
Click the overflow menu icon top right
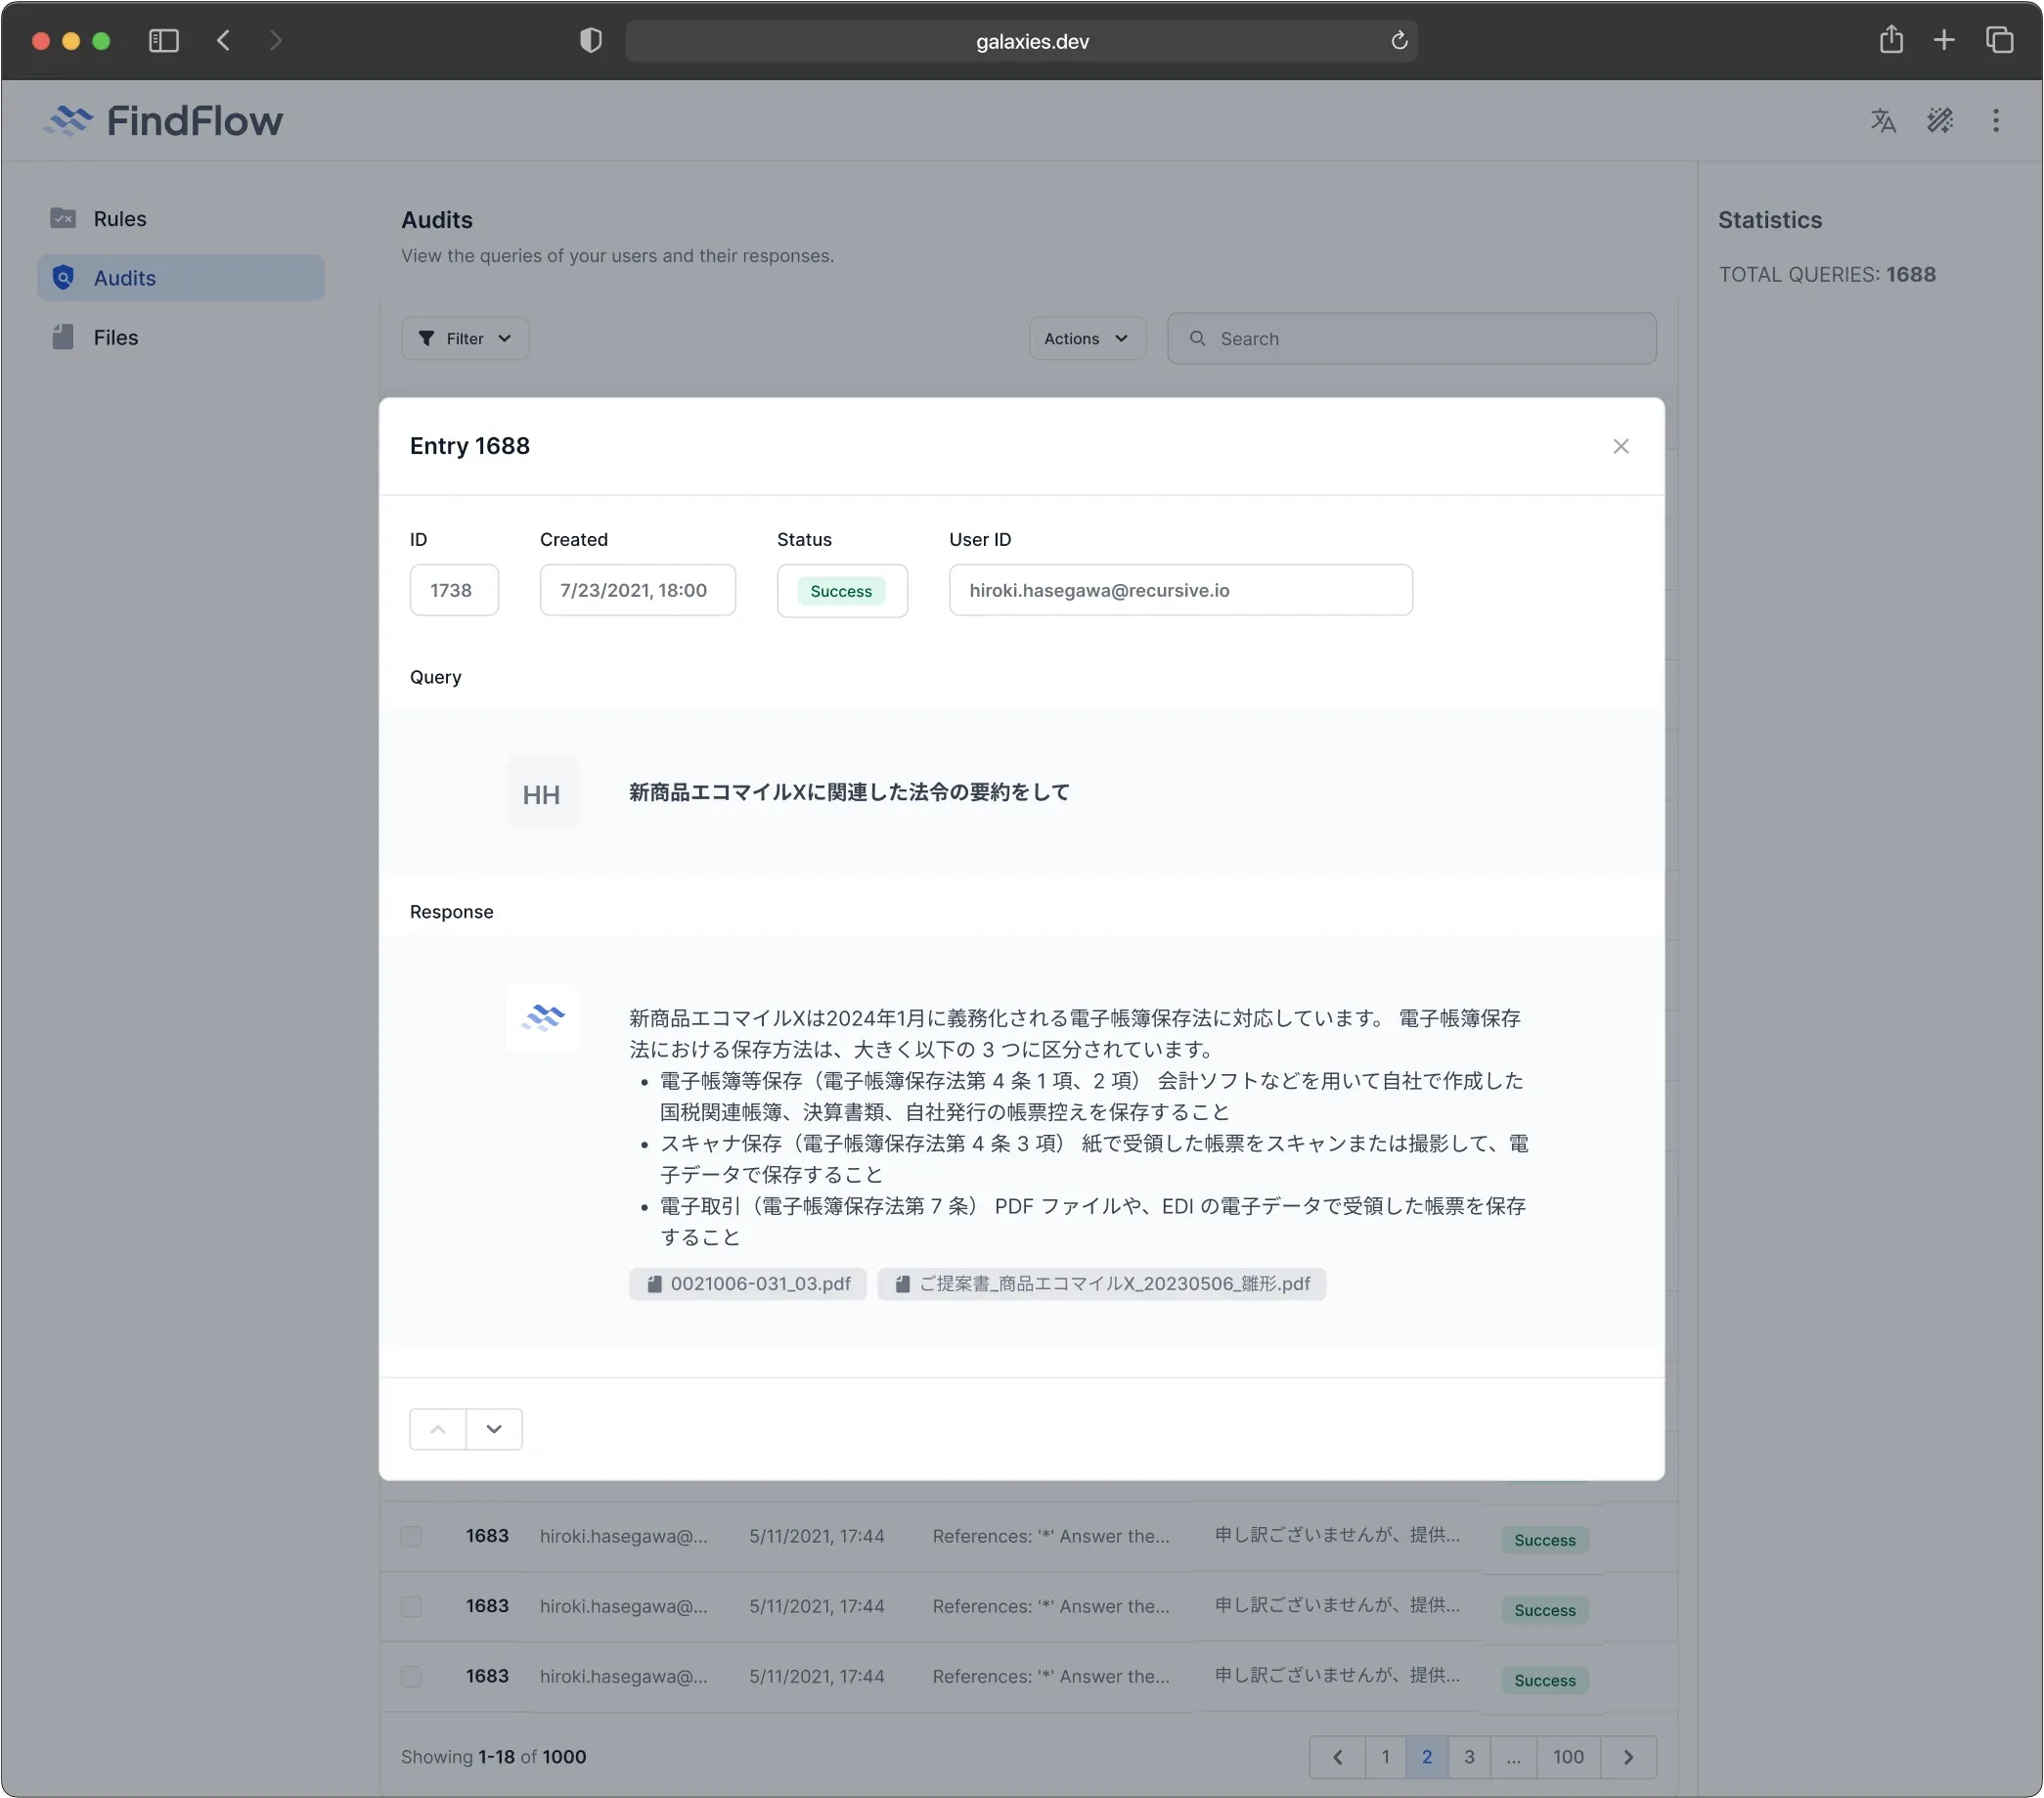click(x=1999, y=120)
